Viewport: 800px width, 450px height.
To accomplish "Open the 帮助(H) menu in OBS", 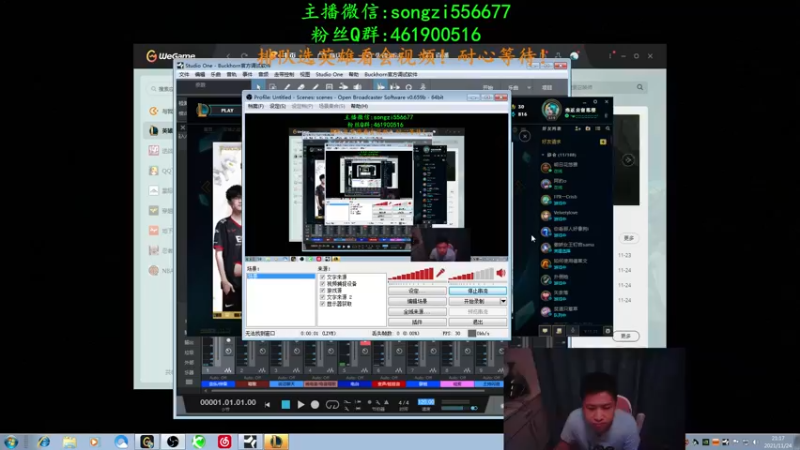I will pos(359,106).
